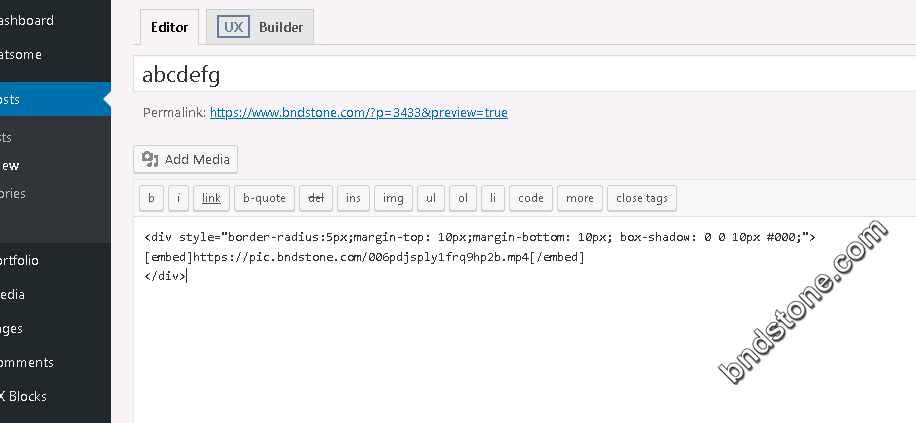
Task: Open the UX Builder tab
Action: [260, 27]
